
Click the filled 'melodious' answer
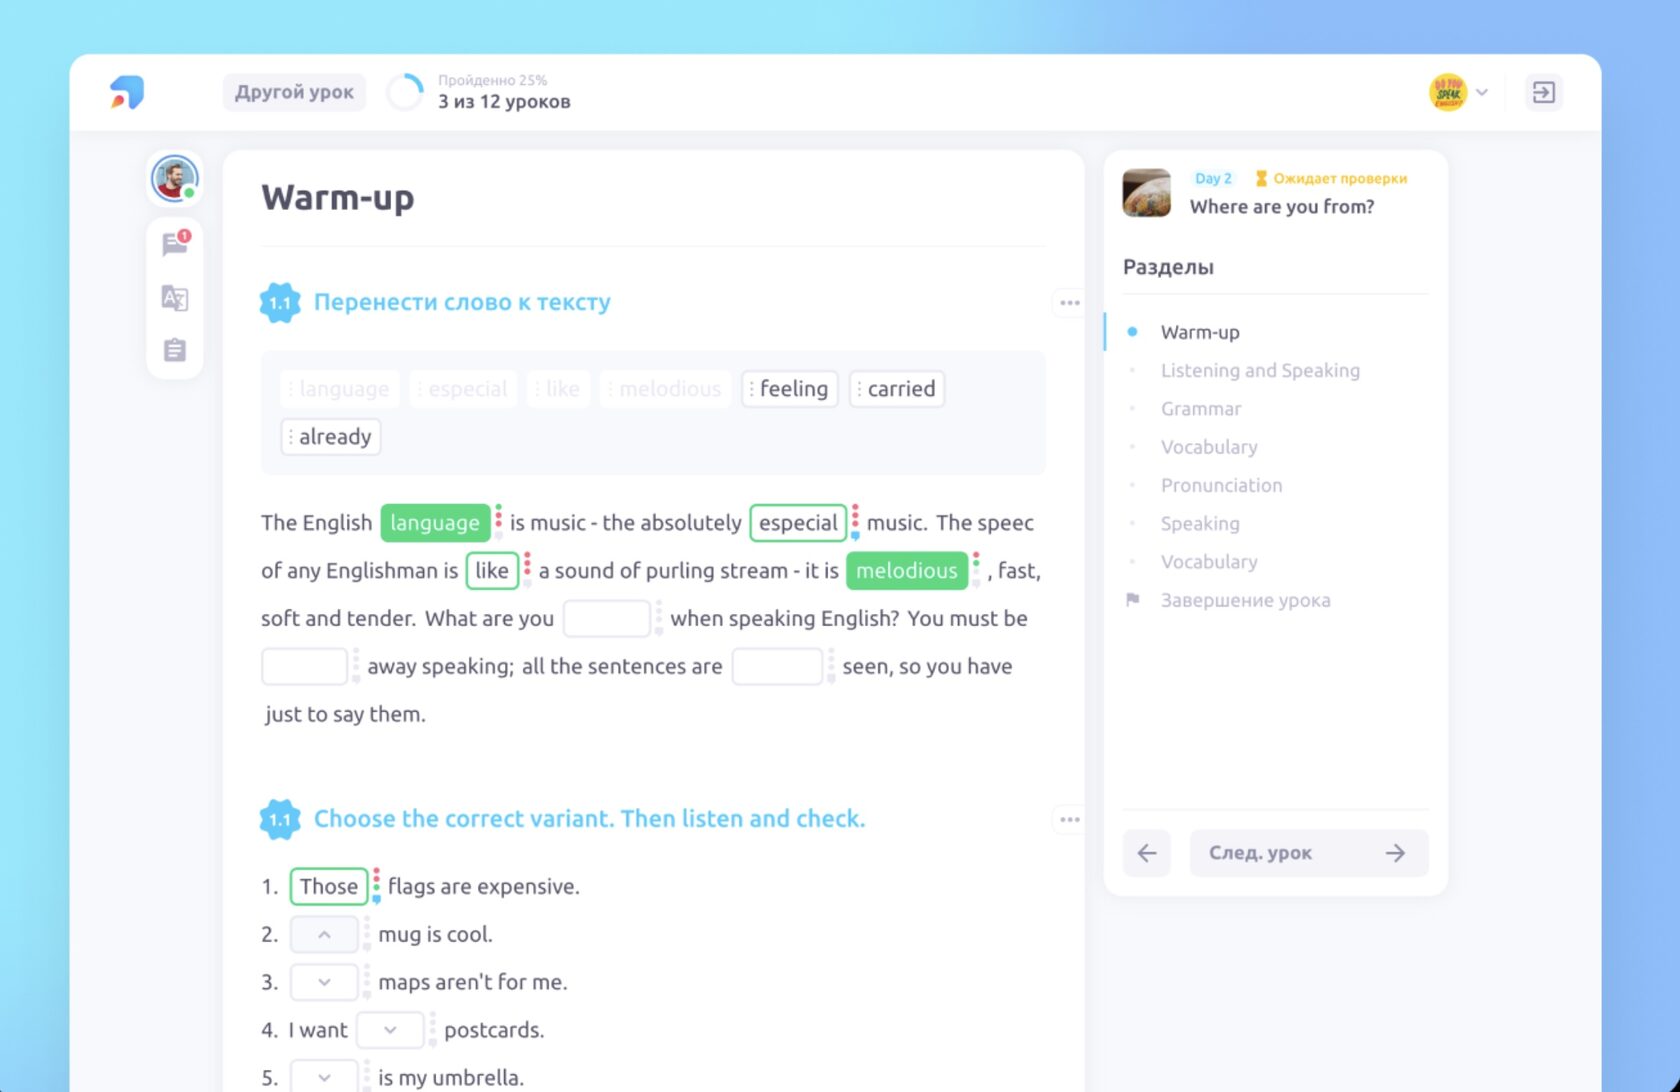[907, 570]
